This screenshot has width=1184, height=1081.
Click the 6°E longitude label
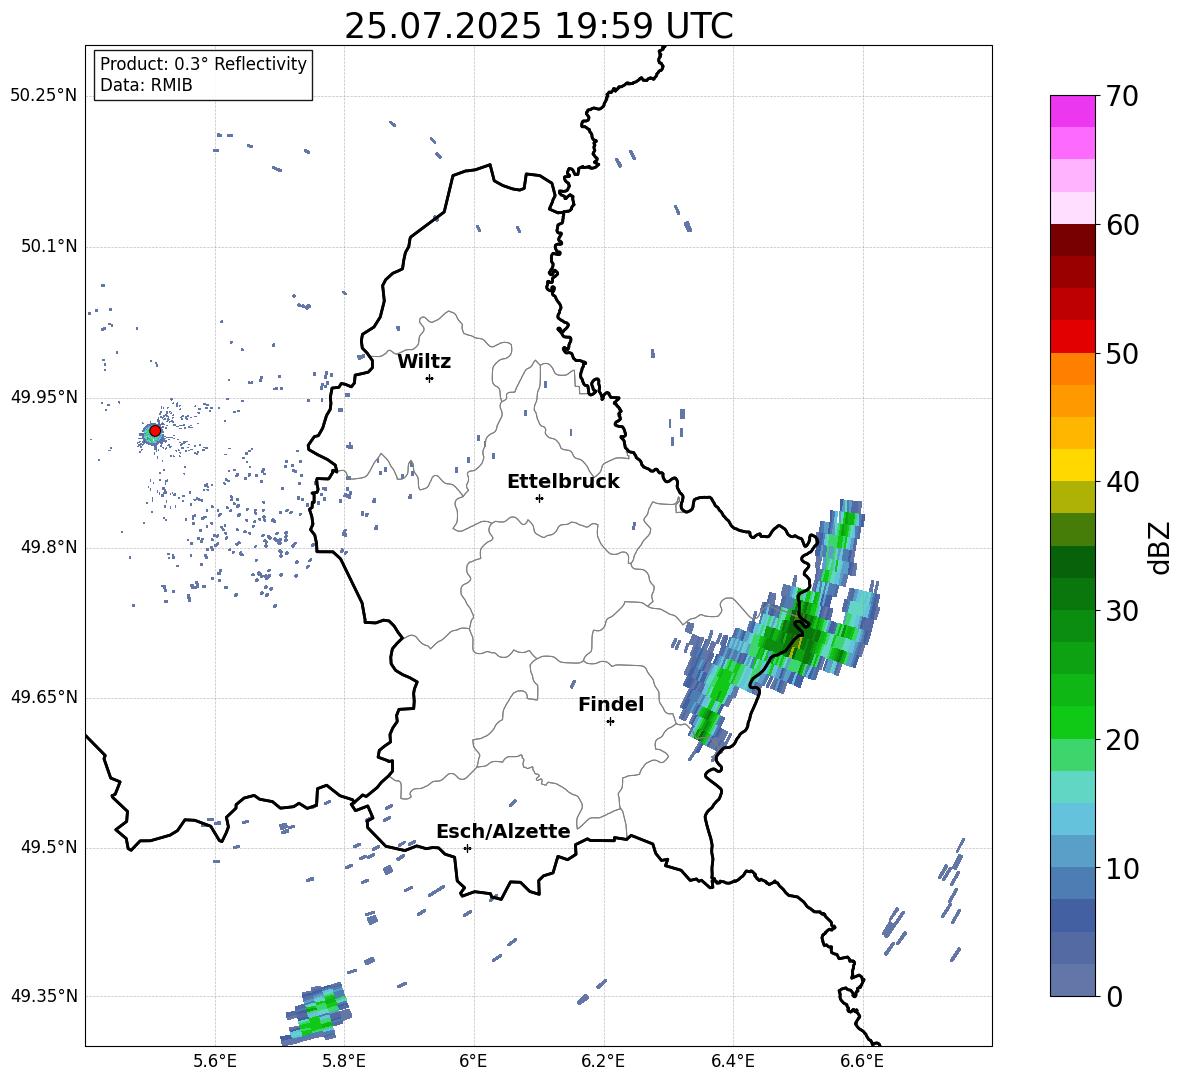coord(473,1061)
